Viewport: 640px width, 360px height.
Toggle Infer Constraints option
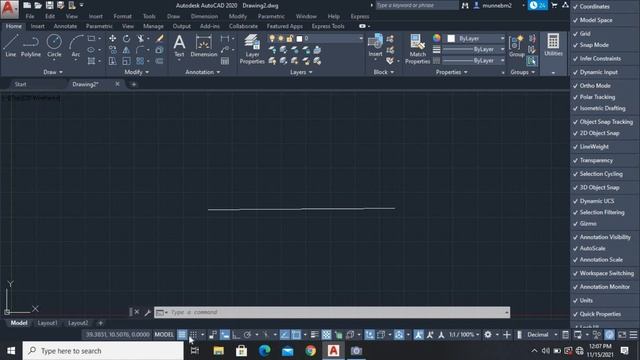point(605,58)
